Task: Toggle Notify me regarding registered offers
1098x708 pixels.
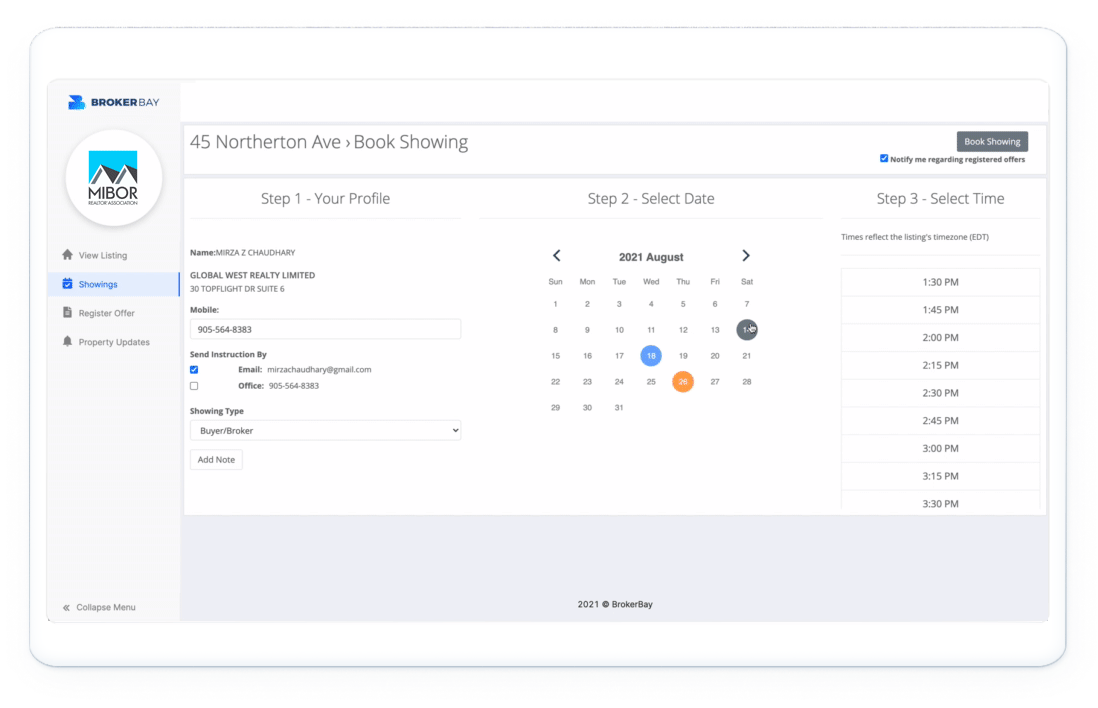Action: (x=884, y=158)
